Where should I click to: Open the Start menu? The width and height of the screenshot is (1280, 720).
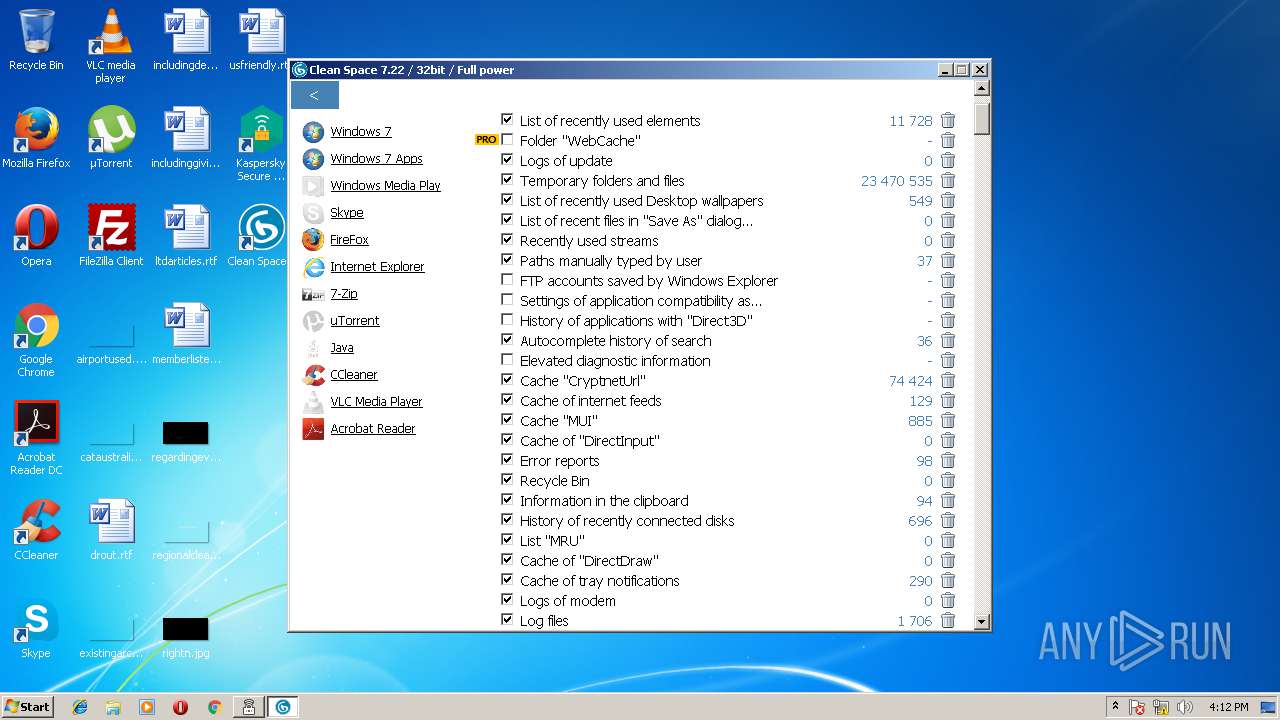click(x=27, y=707)
